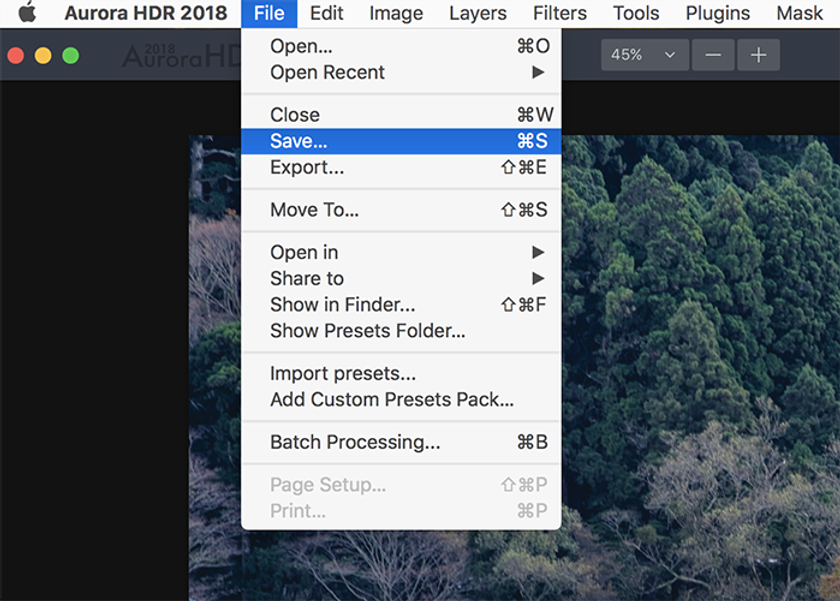Open the Edit menu
This screenshot has height=601, width=840.
(326, 13)
